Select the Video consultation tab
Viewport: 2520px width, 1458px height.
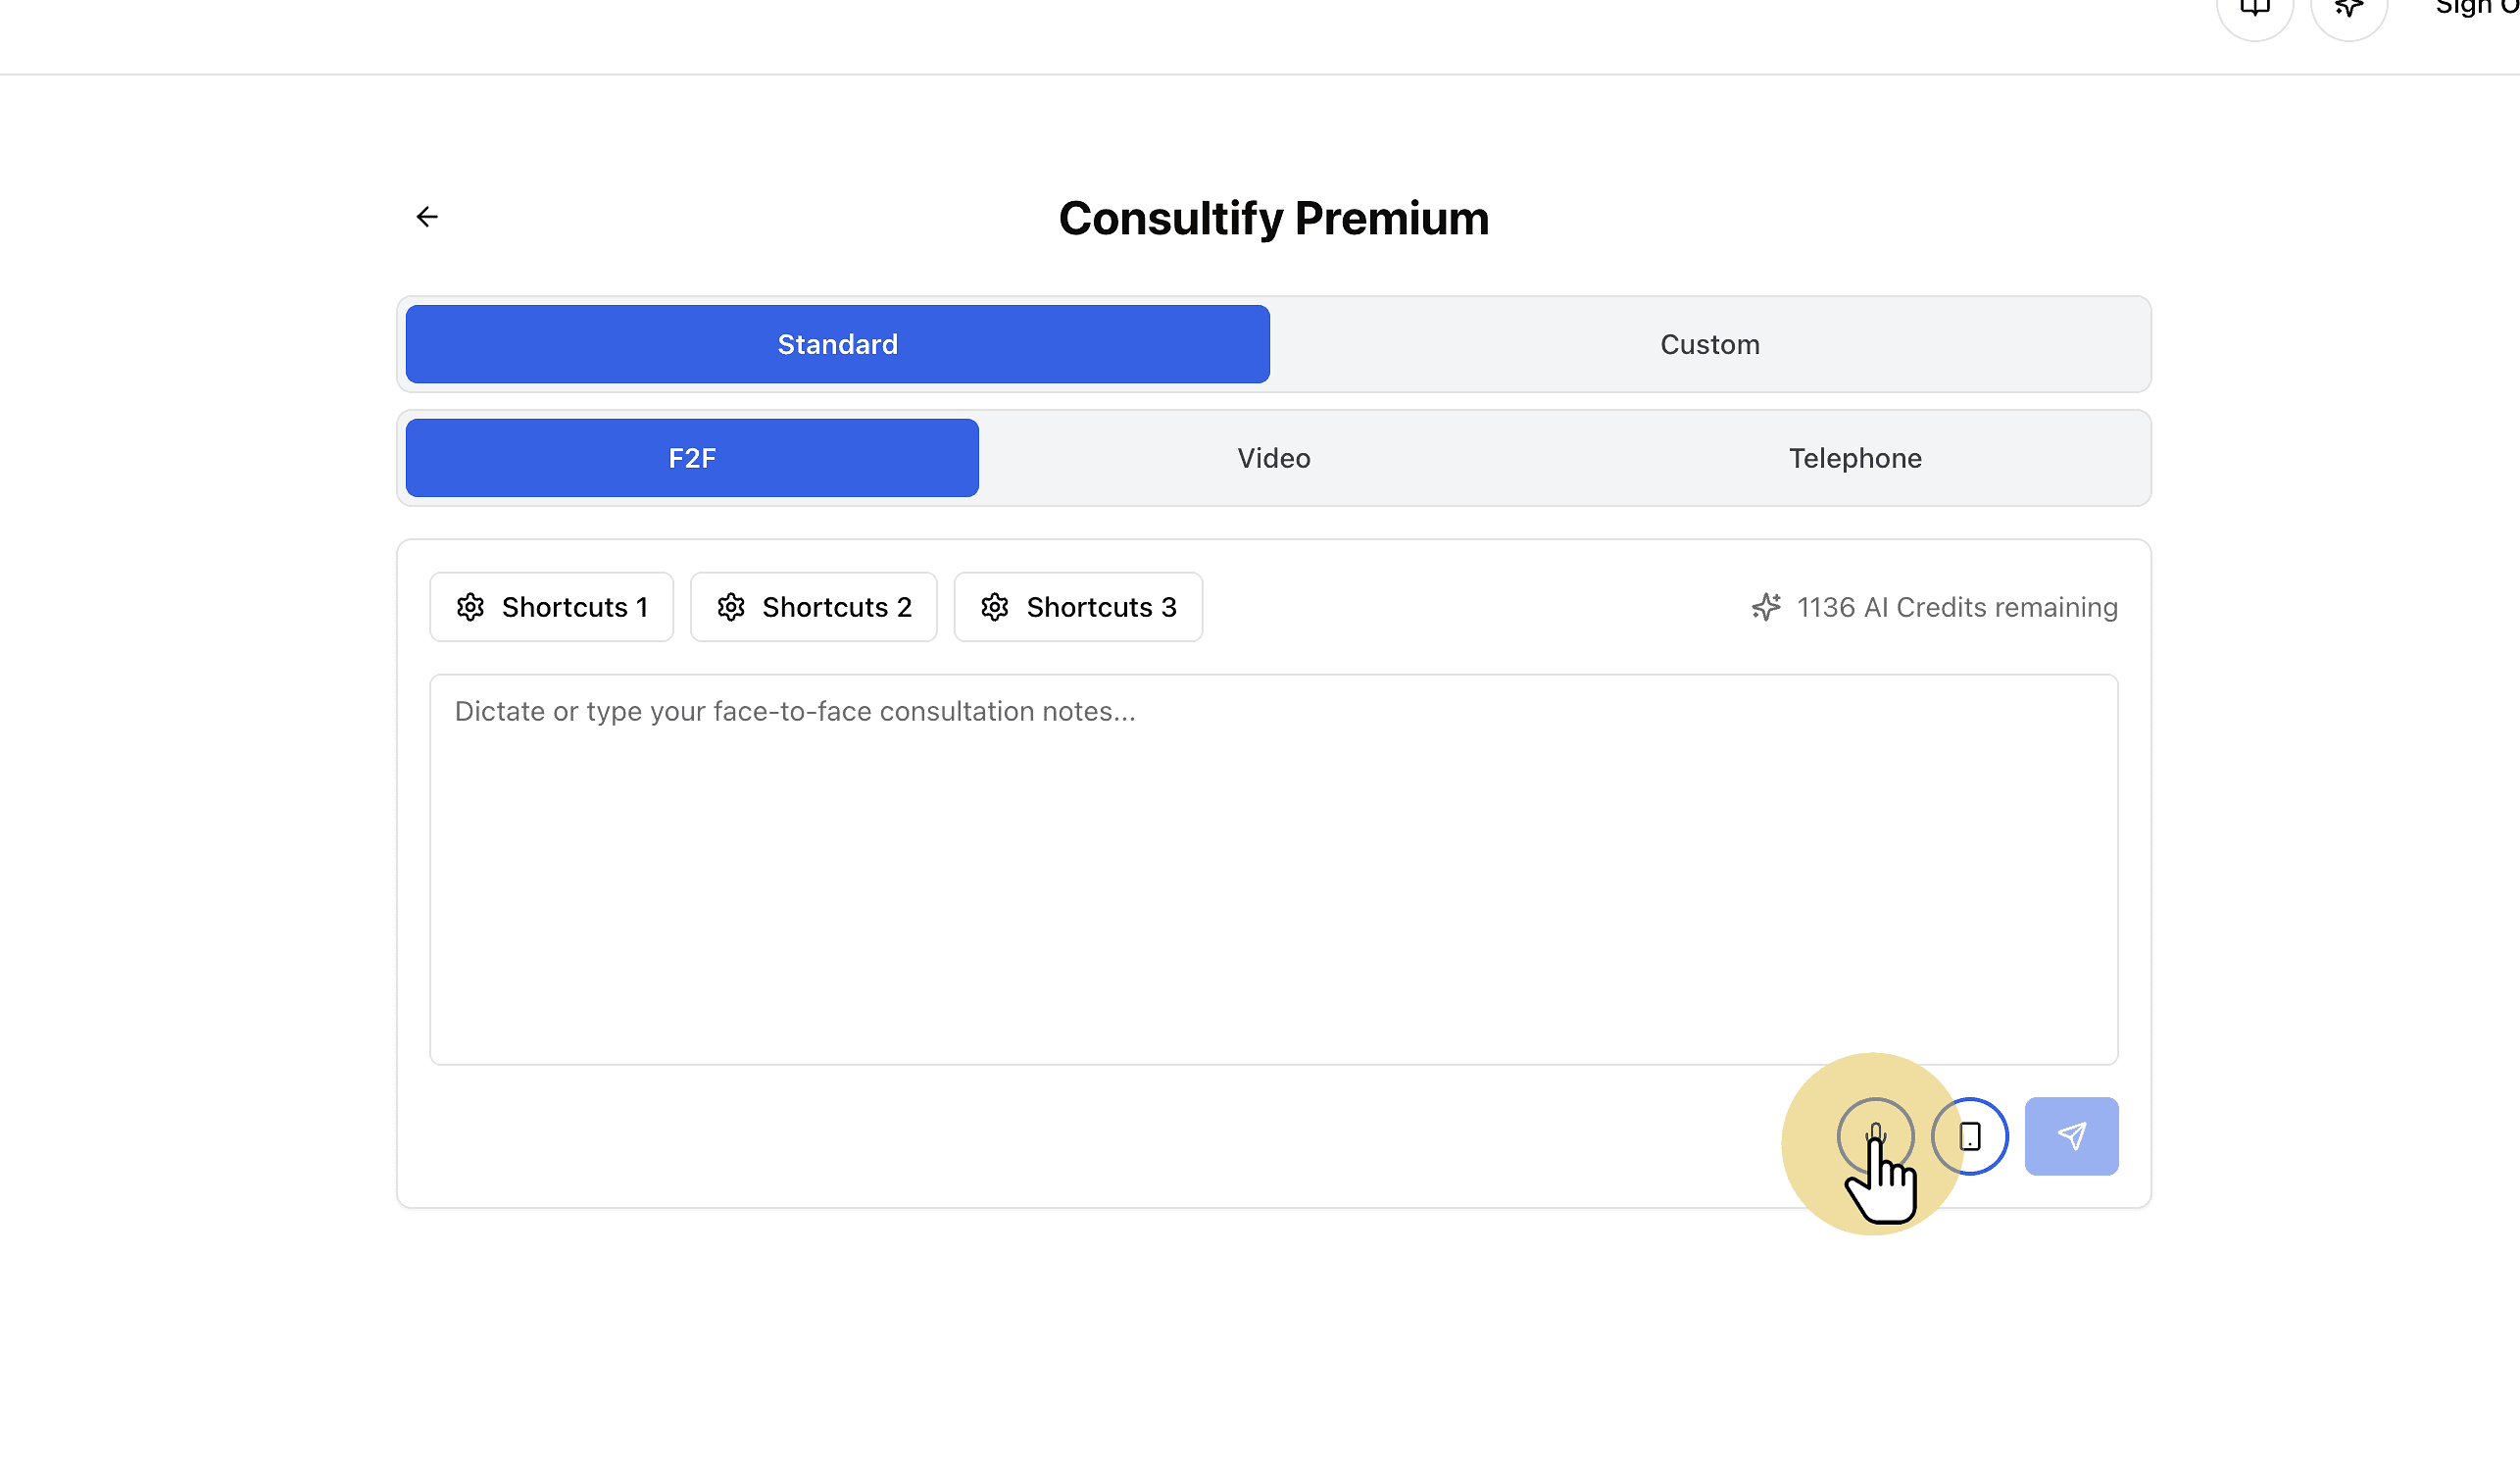(1274, 458)
